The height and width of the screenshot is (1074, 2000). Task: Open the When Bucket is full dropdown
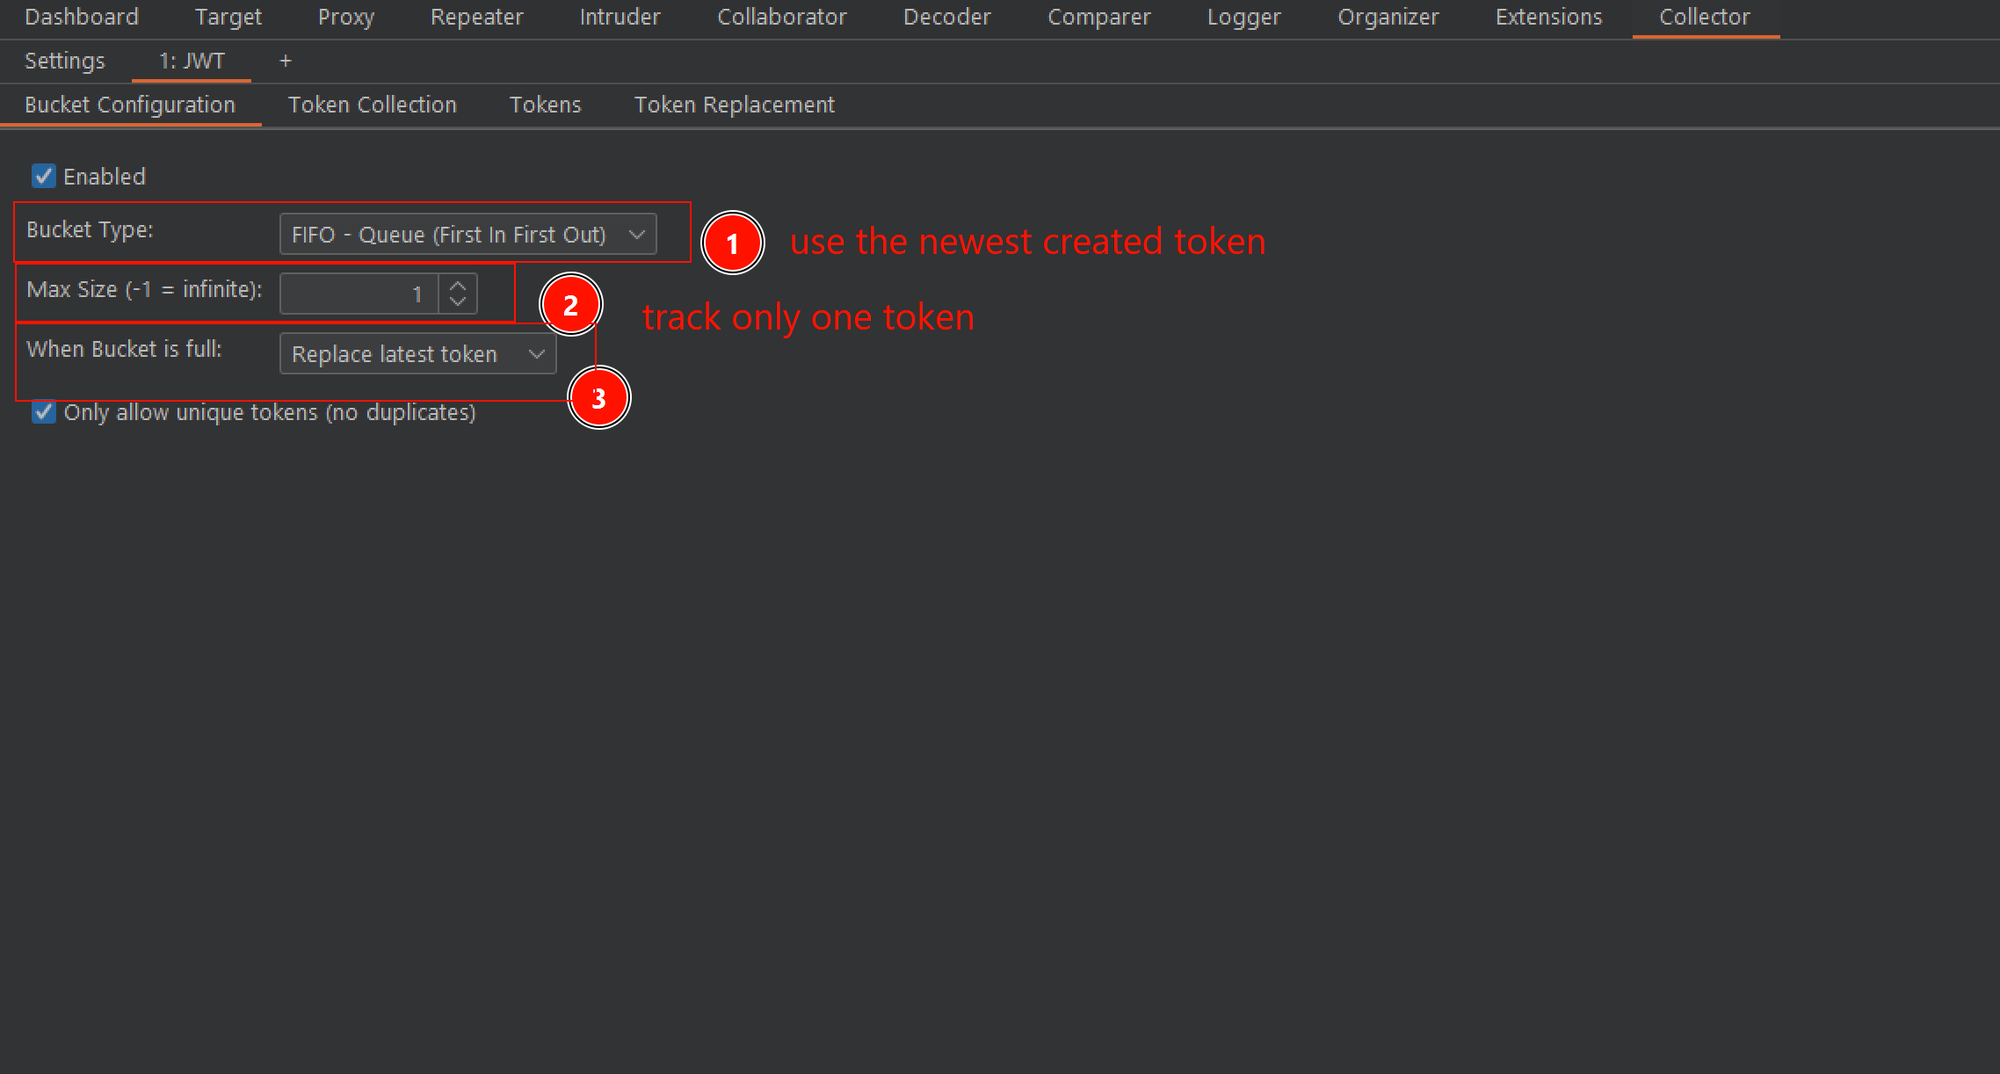click(418, 354)
